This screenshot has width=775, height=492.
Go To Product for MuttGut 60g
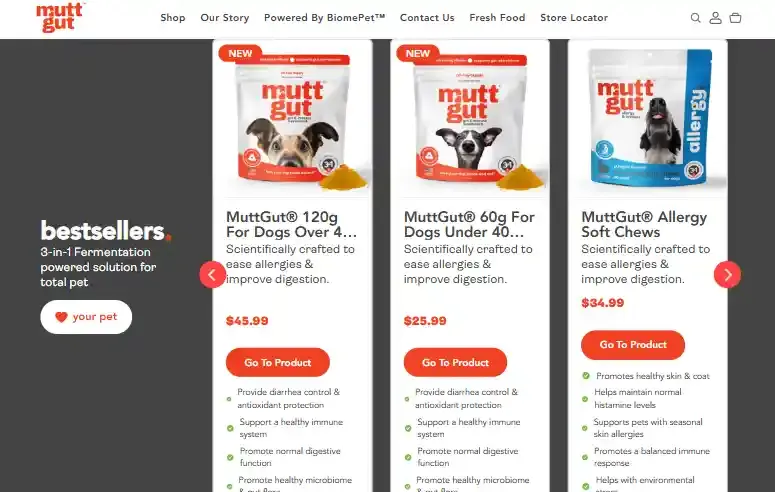coord(455,362)
